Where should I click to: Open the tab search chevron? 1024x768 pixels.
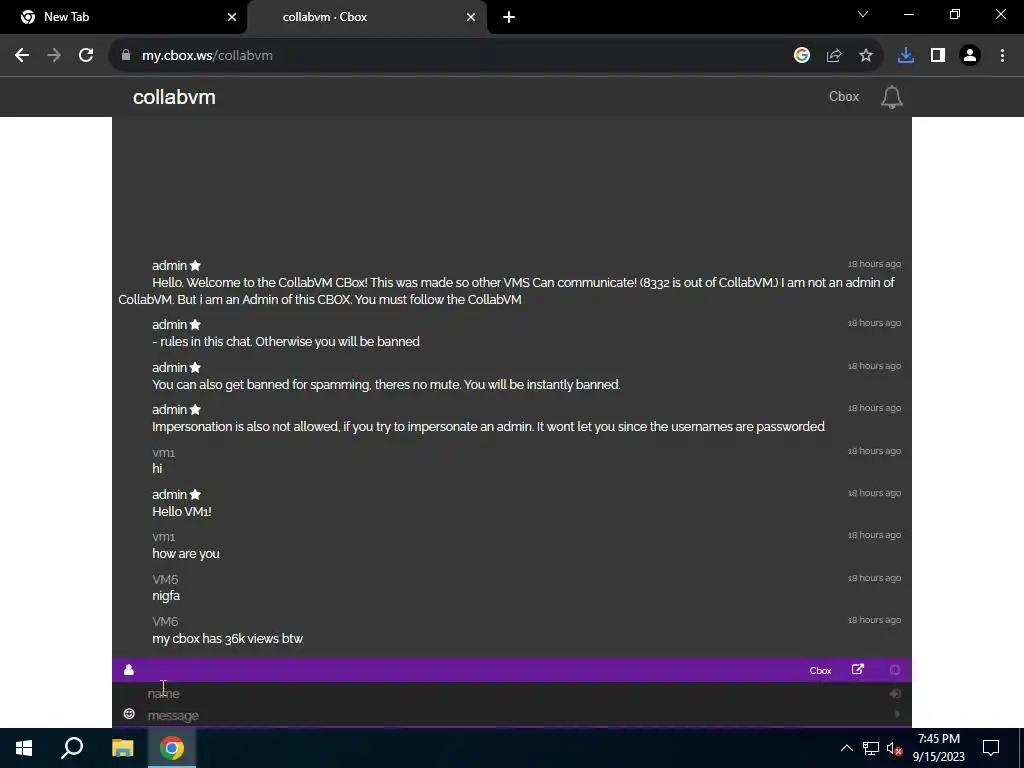click(863, 14)
